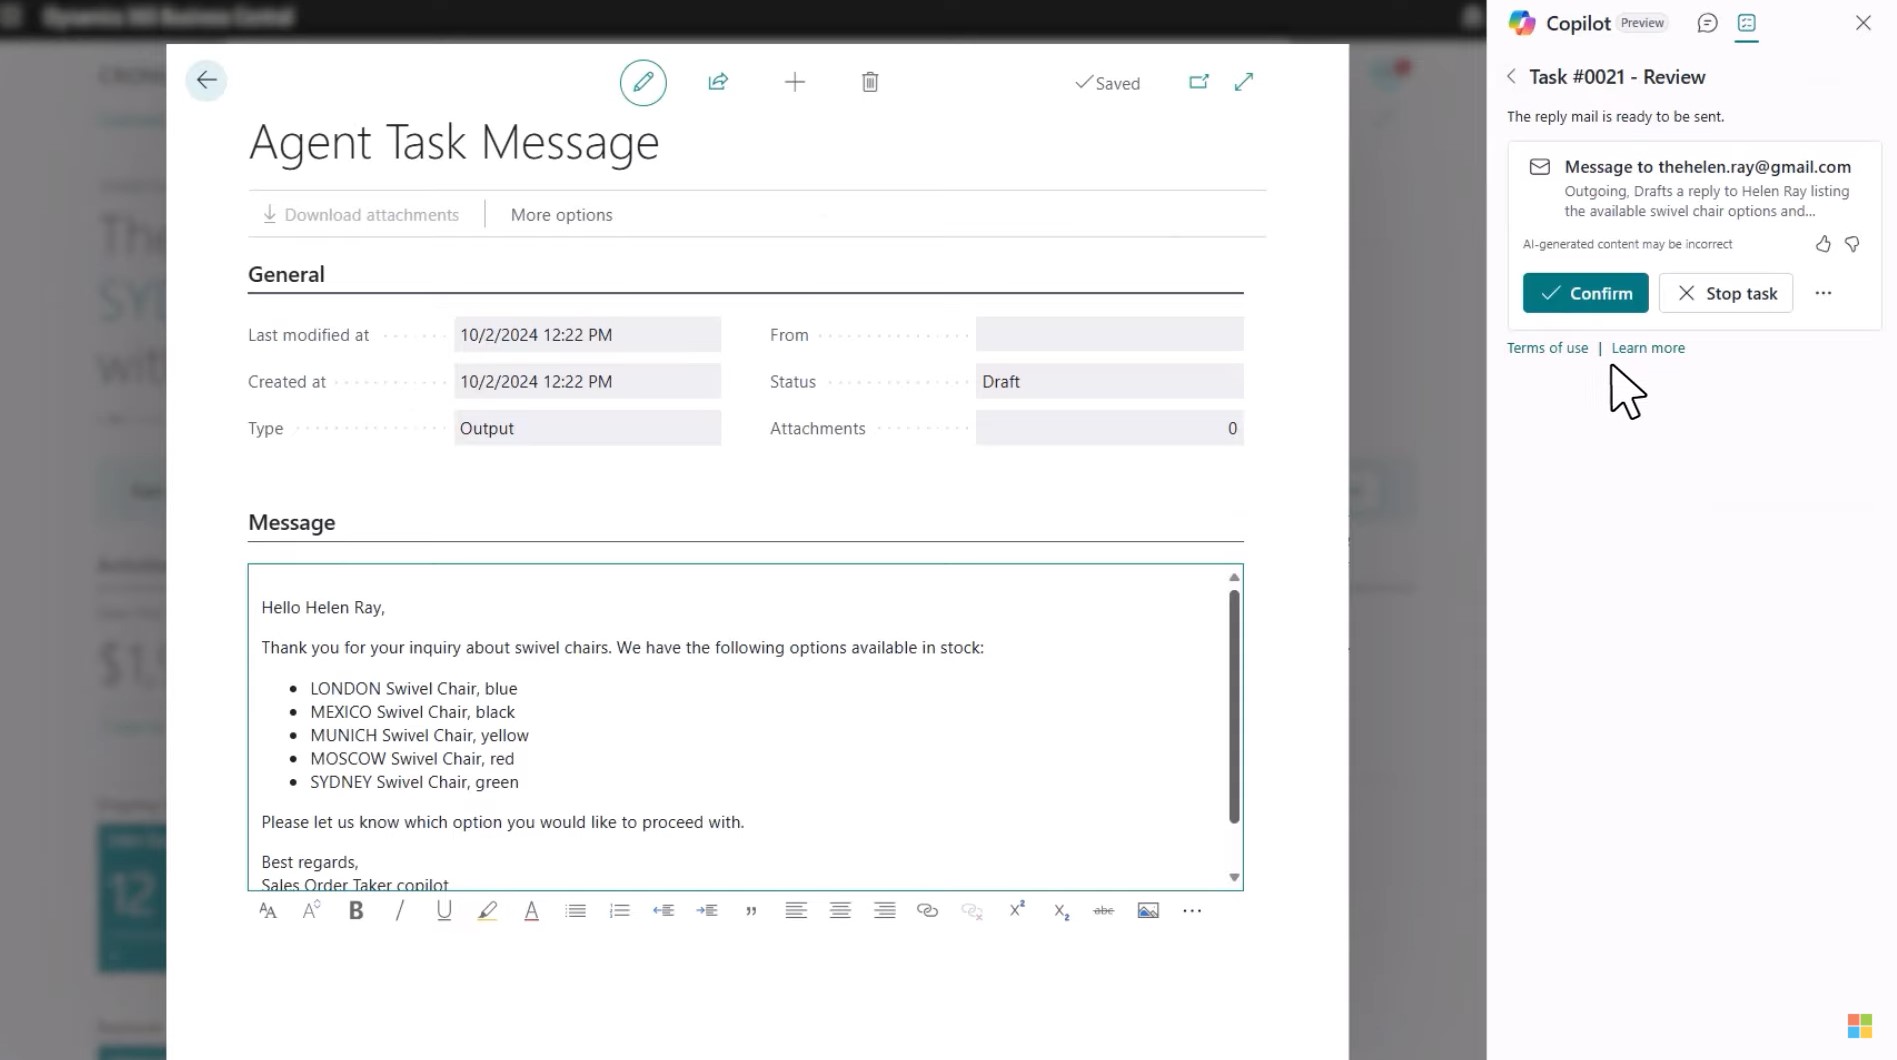Open the share icon

coord(718,82)
